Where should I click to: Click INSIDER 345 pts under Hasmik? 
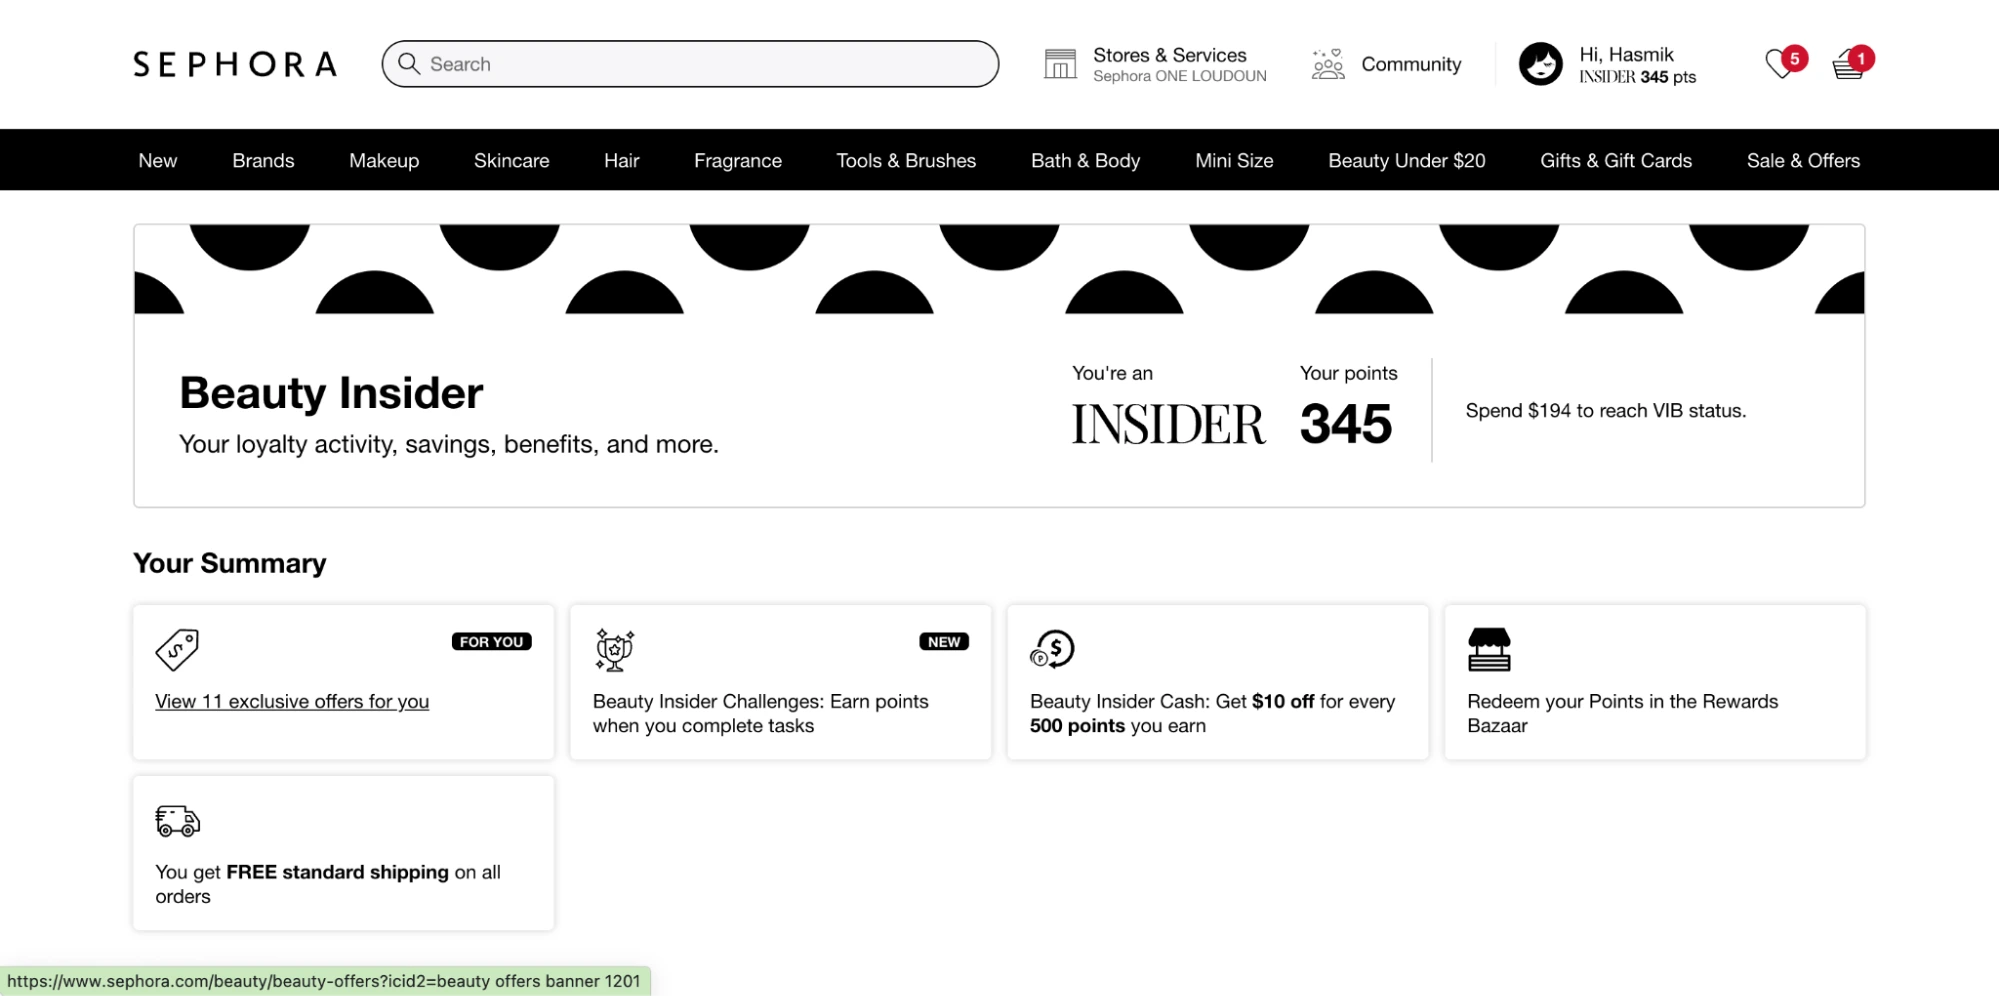click(1637, 77)
